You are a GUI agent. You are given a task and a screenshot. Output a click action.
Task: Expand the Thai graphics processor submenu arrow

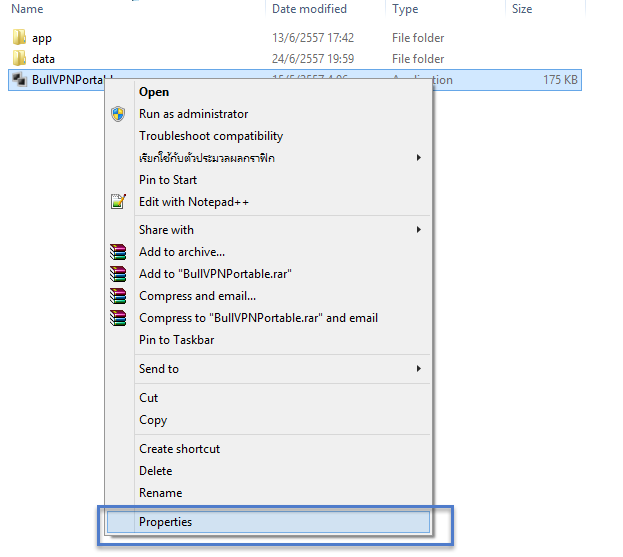418,158
